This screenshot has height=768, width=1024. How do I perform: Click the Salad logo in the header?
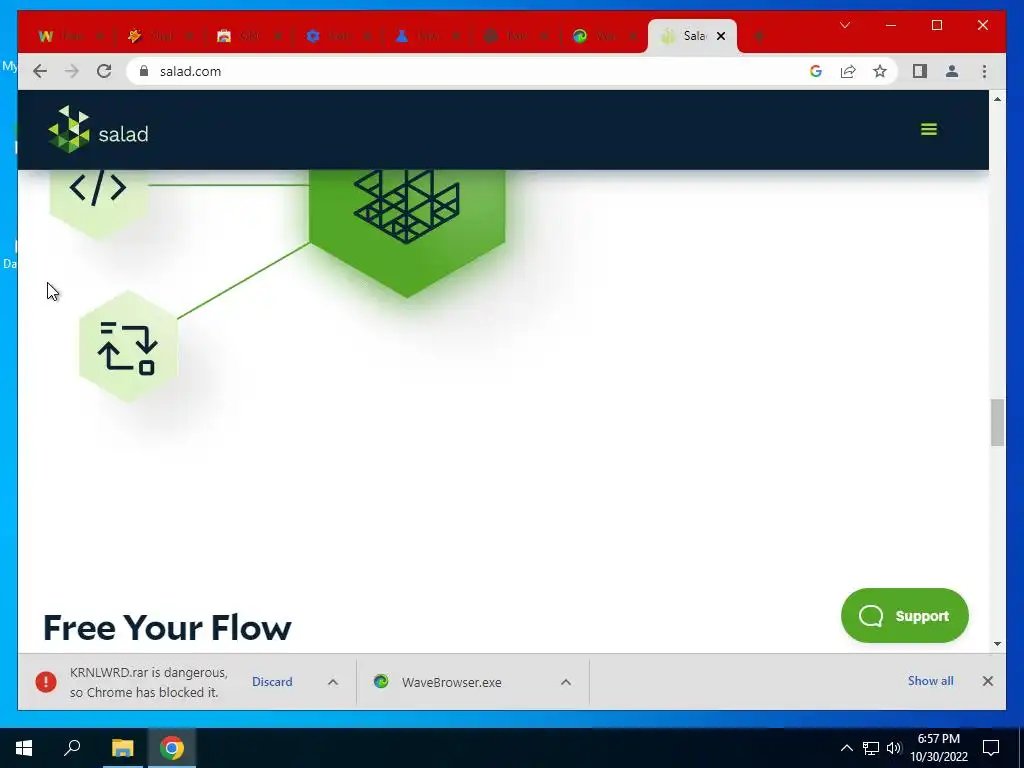click(98, 129)
